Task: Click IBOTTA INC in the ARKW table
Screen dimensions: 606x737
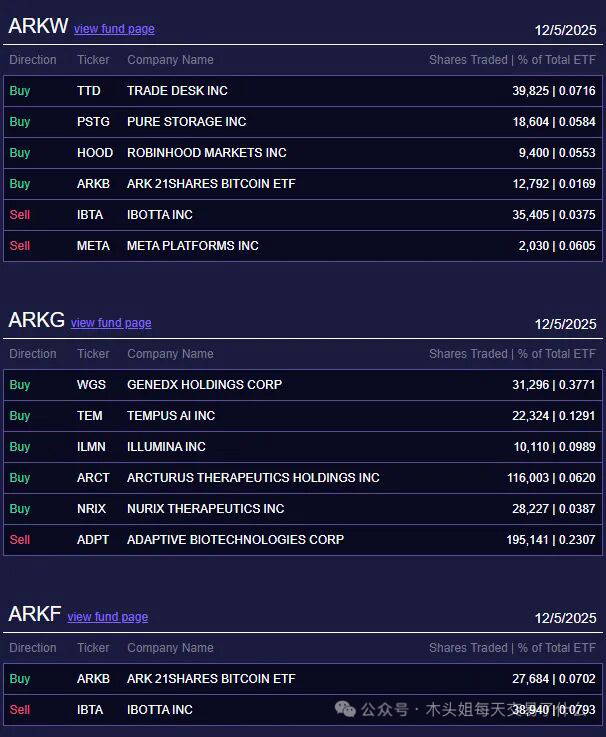Action: pos(160,215)
